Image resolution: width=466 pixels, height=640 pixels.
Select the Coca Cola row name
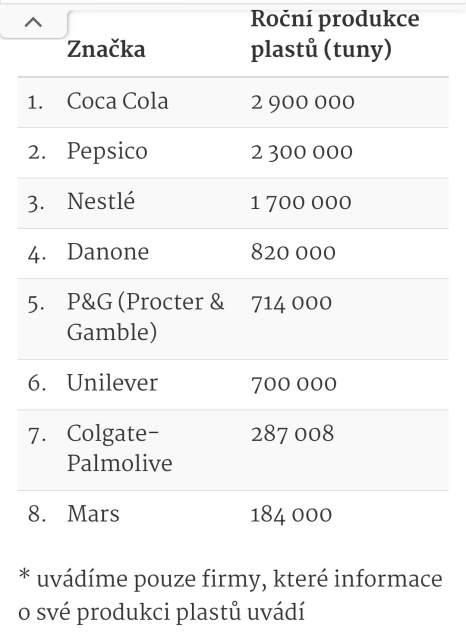118,101
